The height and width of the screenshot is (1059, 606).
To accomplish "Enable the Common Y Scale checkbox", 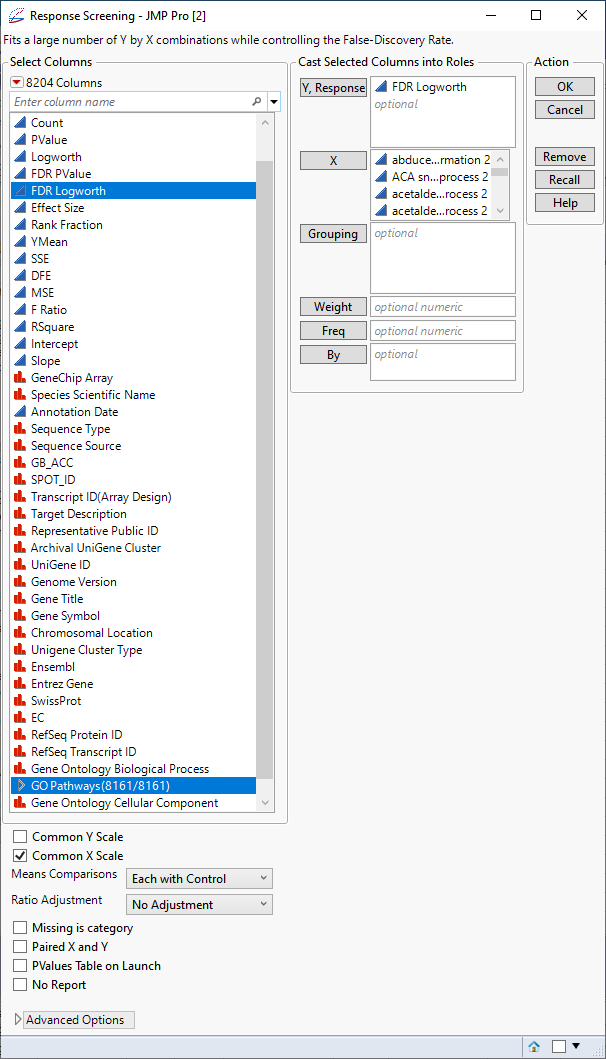I will 20,837.
